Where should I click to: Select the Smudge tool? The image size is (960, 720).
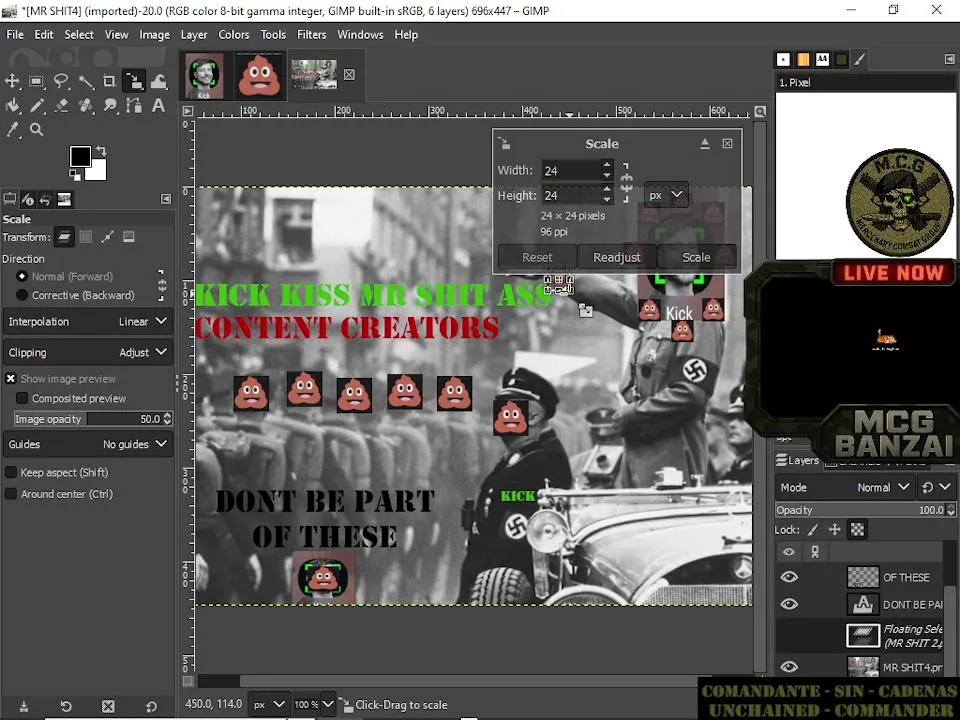pyautogui.click(x=110, y=106)
